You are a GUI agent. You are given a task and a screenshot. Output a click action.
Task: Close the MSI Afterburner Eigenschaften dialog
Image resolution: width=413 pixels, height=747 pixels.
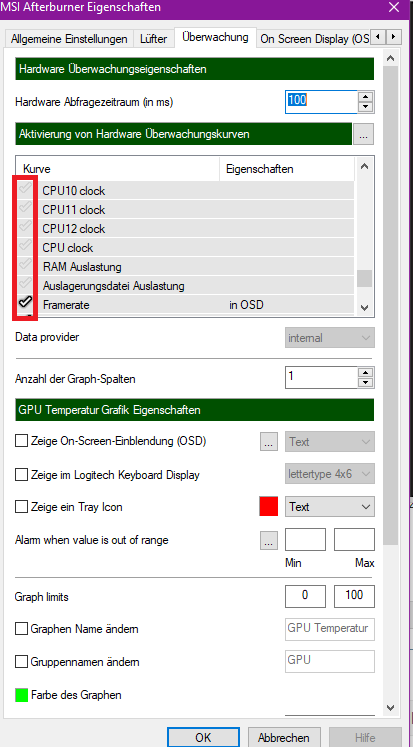[x=393, y=7]
